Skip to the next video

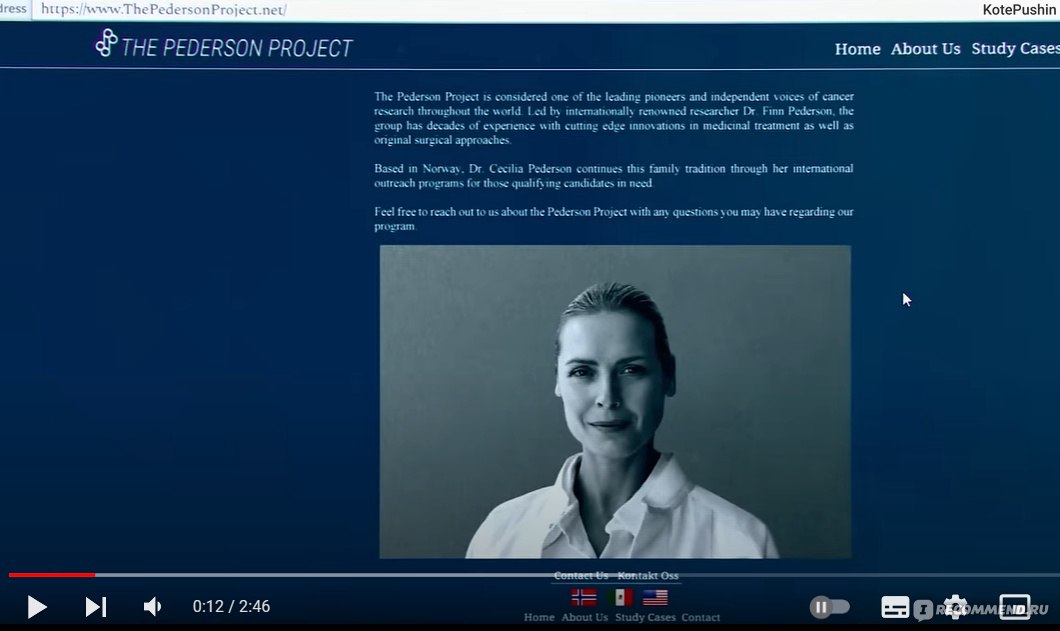(96, 607)
